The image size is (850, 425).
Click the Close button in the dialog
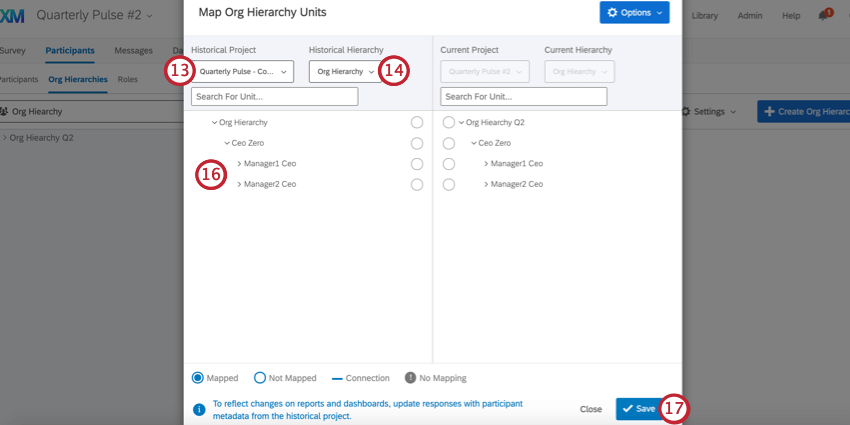(591, 409)
